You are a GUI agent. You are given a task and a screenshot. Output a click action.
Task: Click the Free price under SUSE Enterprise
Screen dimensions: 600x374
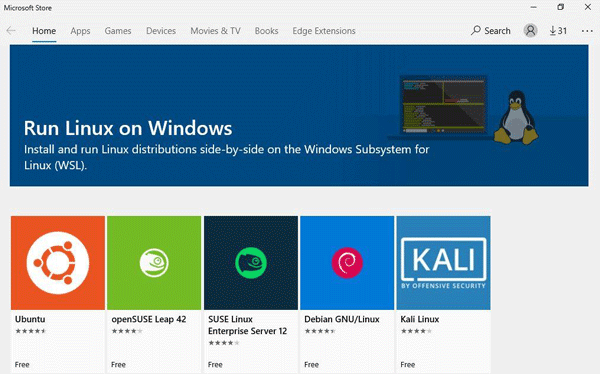(x=215, y=364)
